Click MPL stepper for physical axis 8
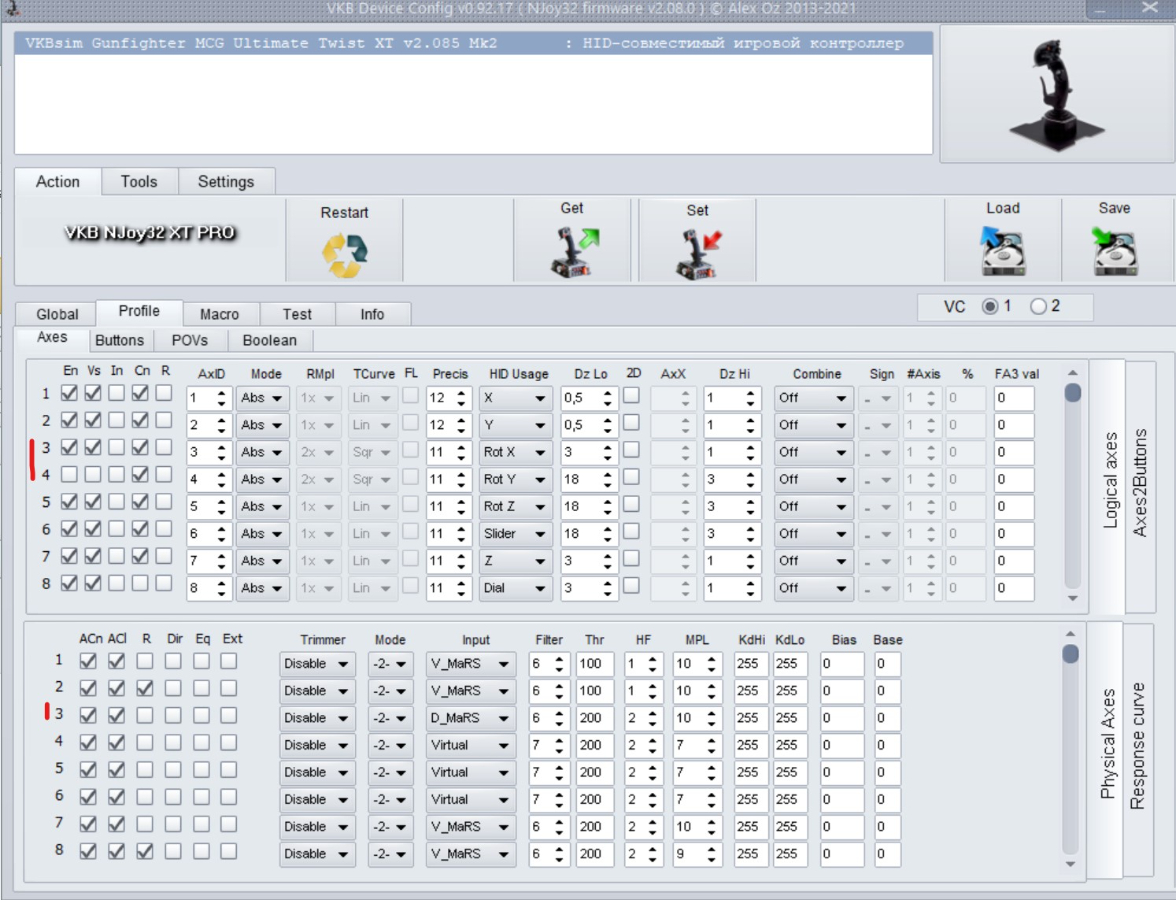 (x=711, y=854)
